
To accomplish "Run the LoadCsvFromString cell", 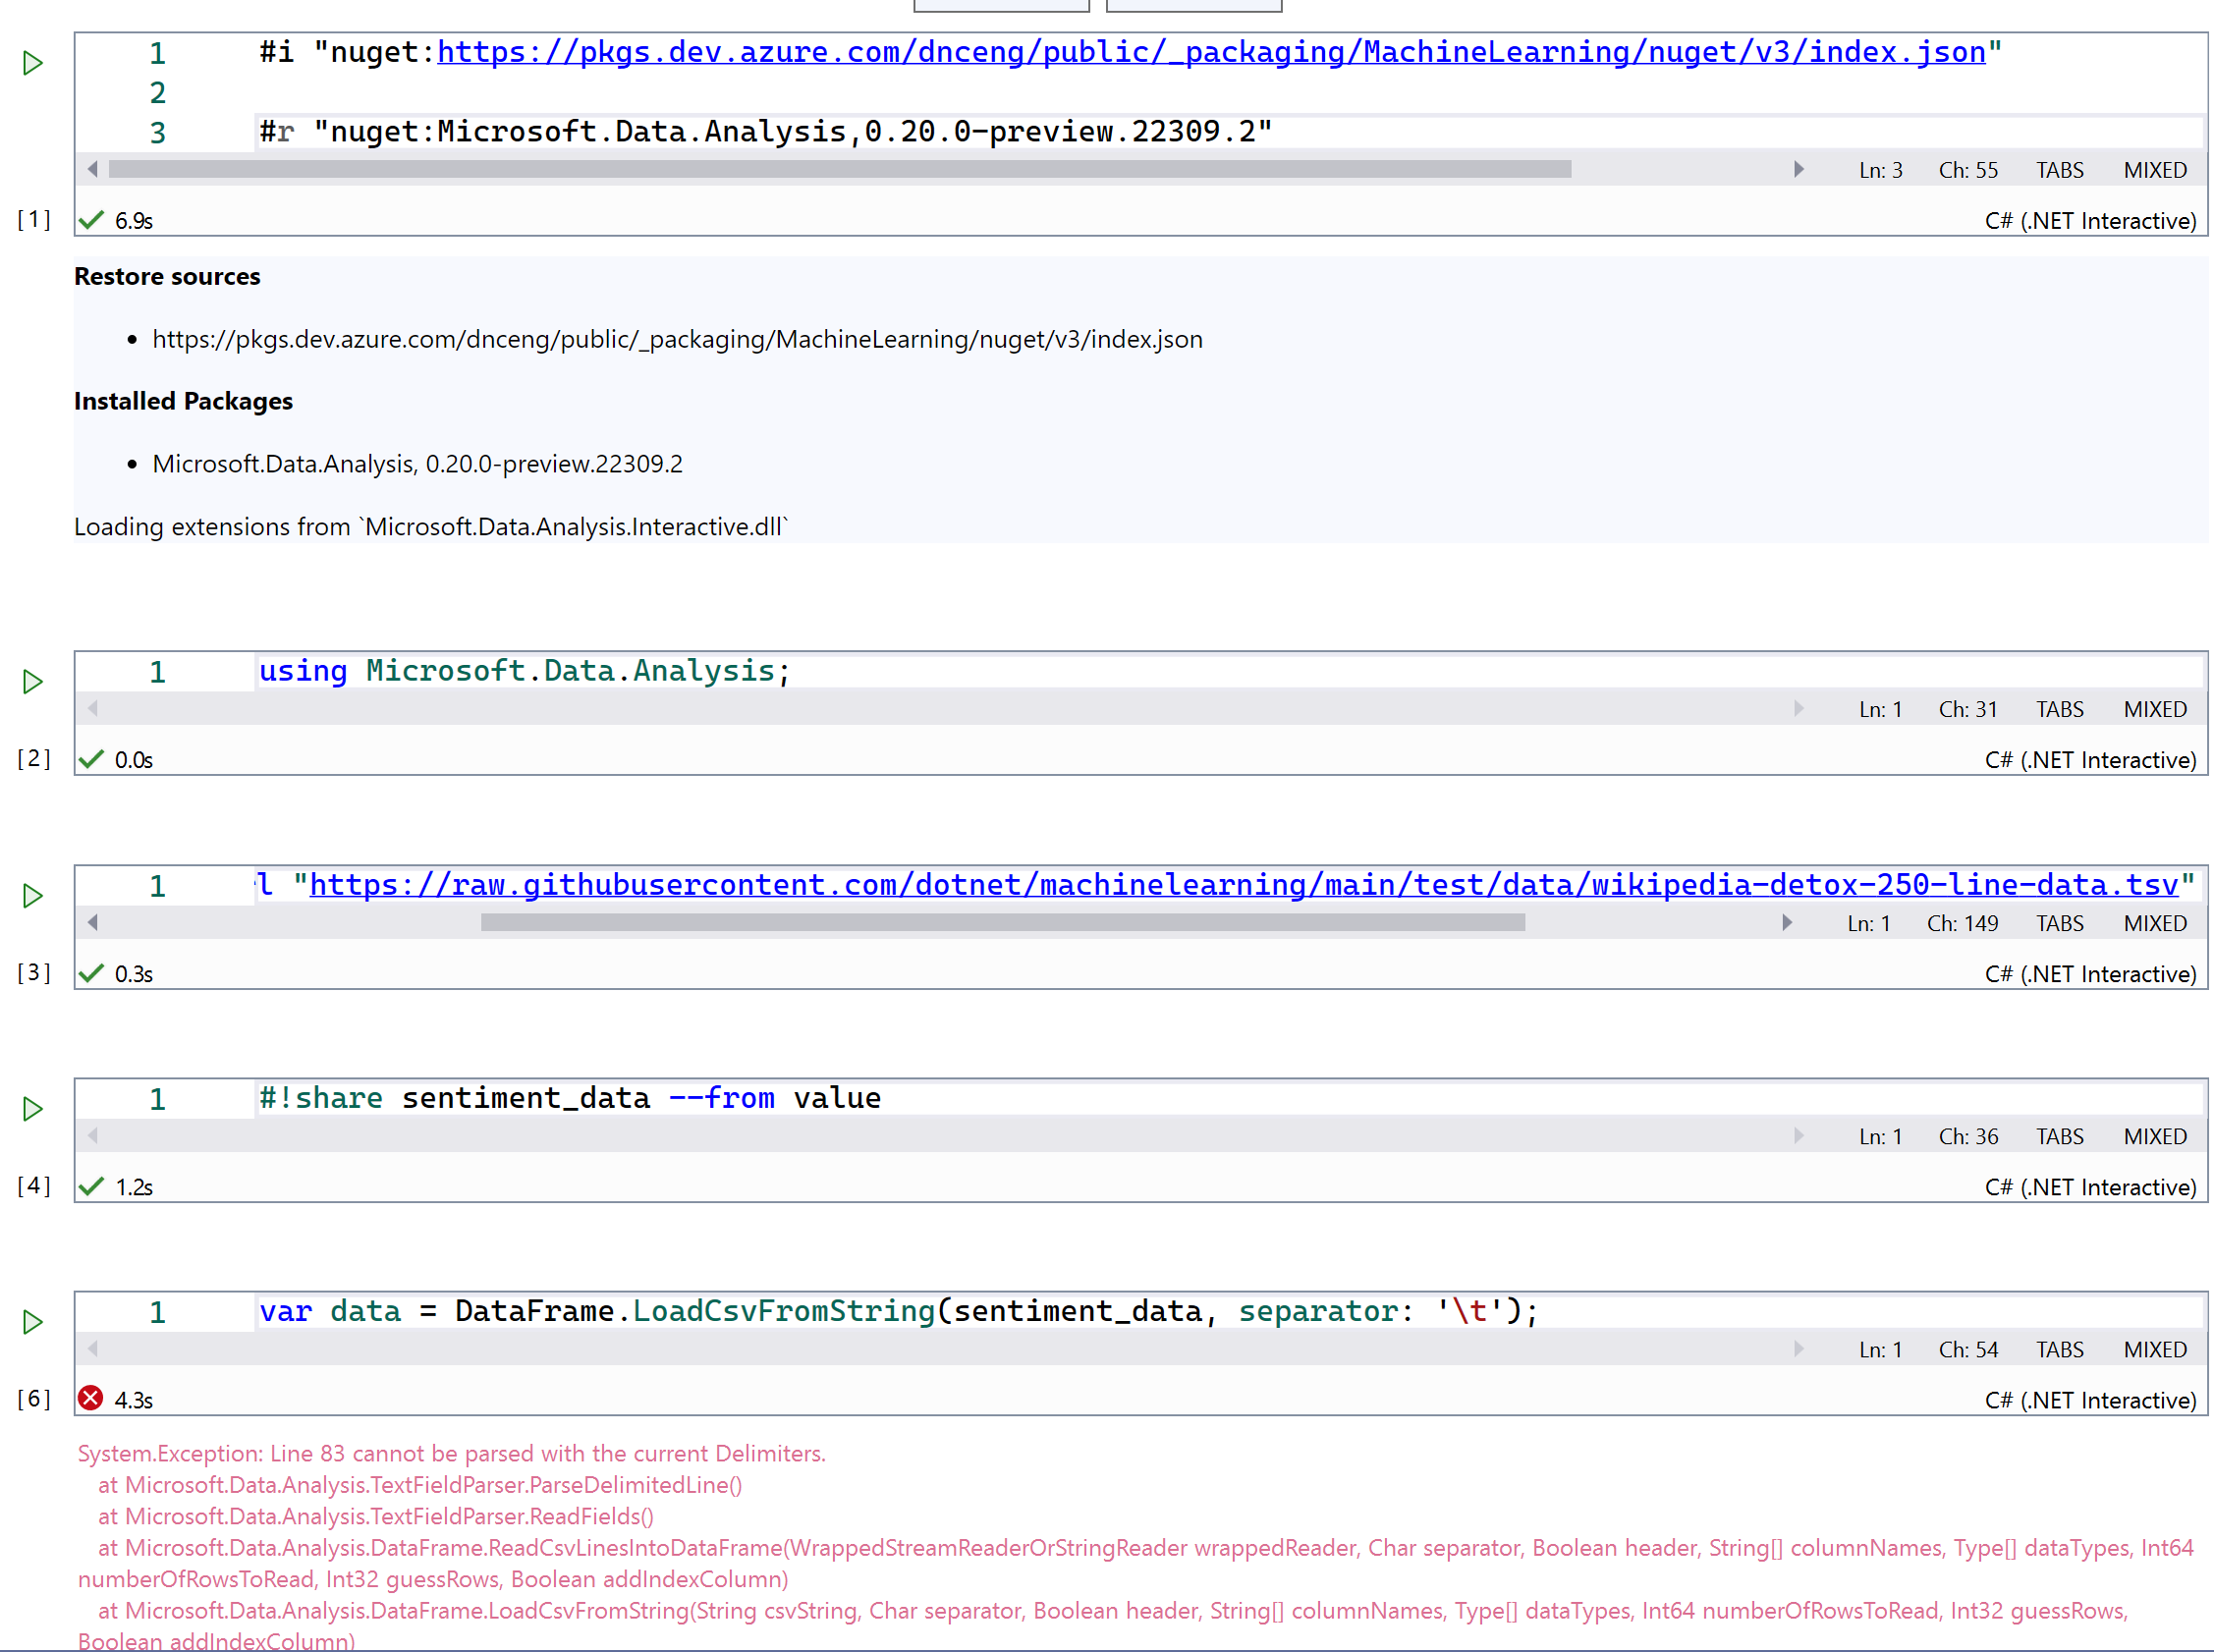I will pos(33,1322).
